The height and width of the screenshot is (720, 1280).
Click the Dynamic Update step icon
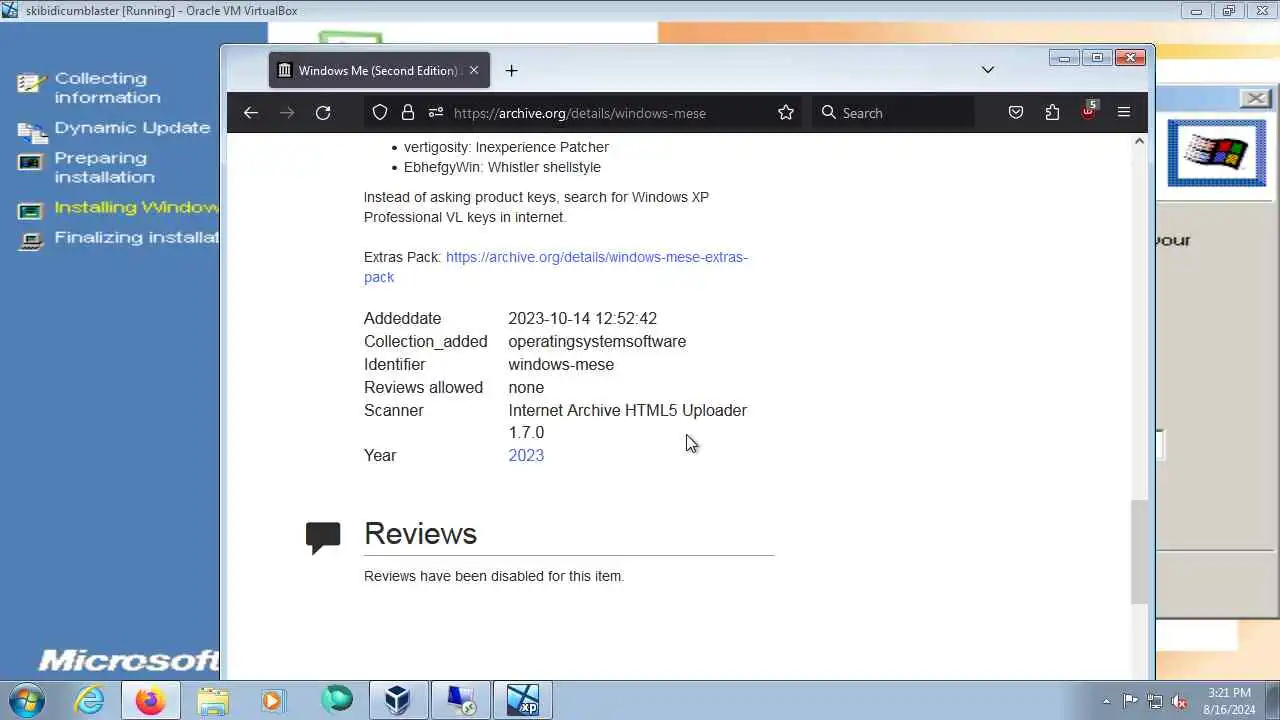point(32,131)
